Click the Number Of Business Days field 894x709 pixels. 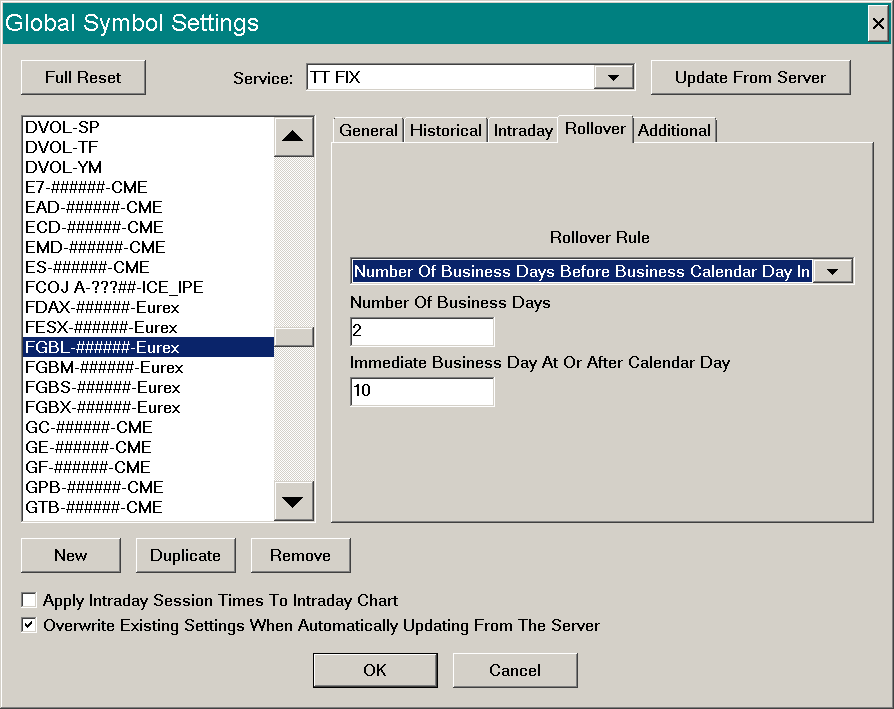[422, 332]
